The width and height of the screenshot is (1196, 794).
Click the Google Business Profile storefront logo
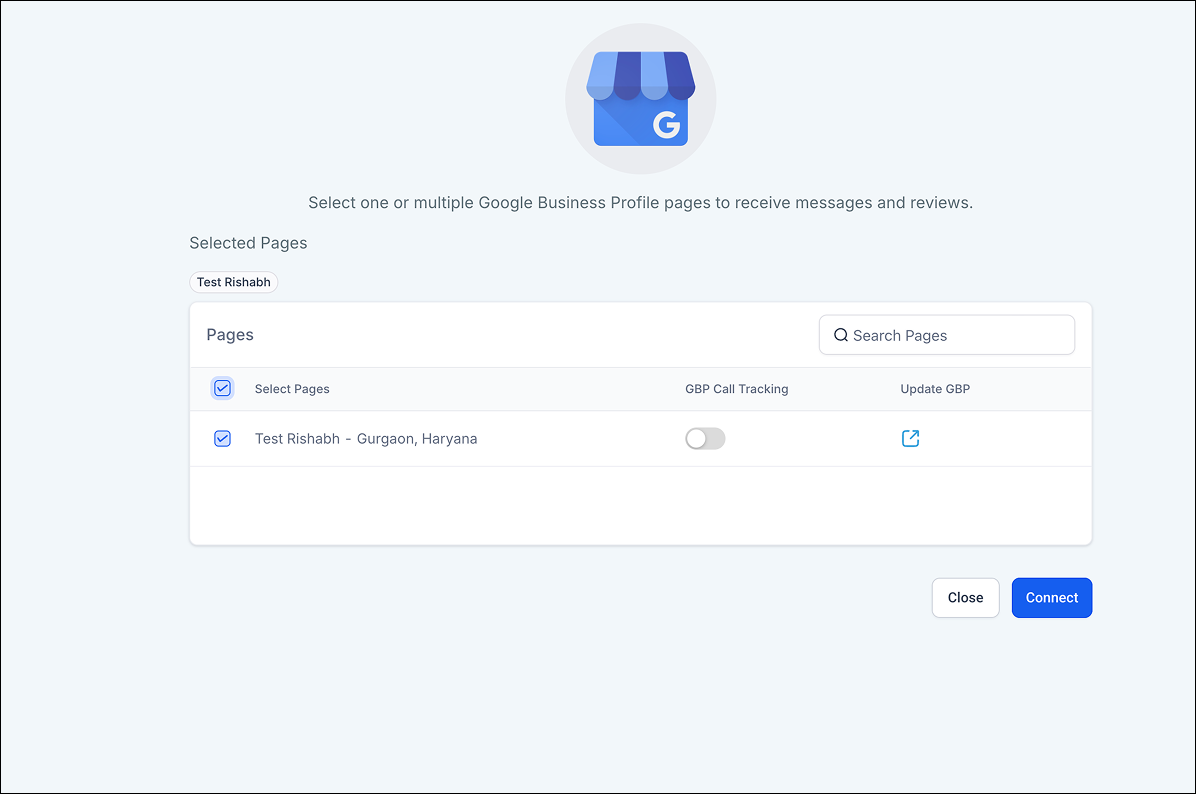pyautogui.click(x=640, y=99)
